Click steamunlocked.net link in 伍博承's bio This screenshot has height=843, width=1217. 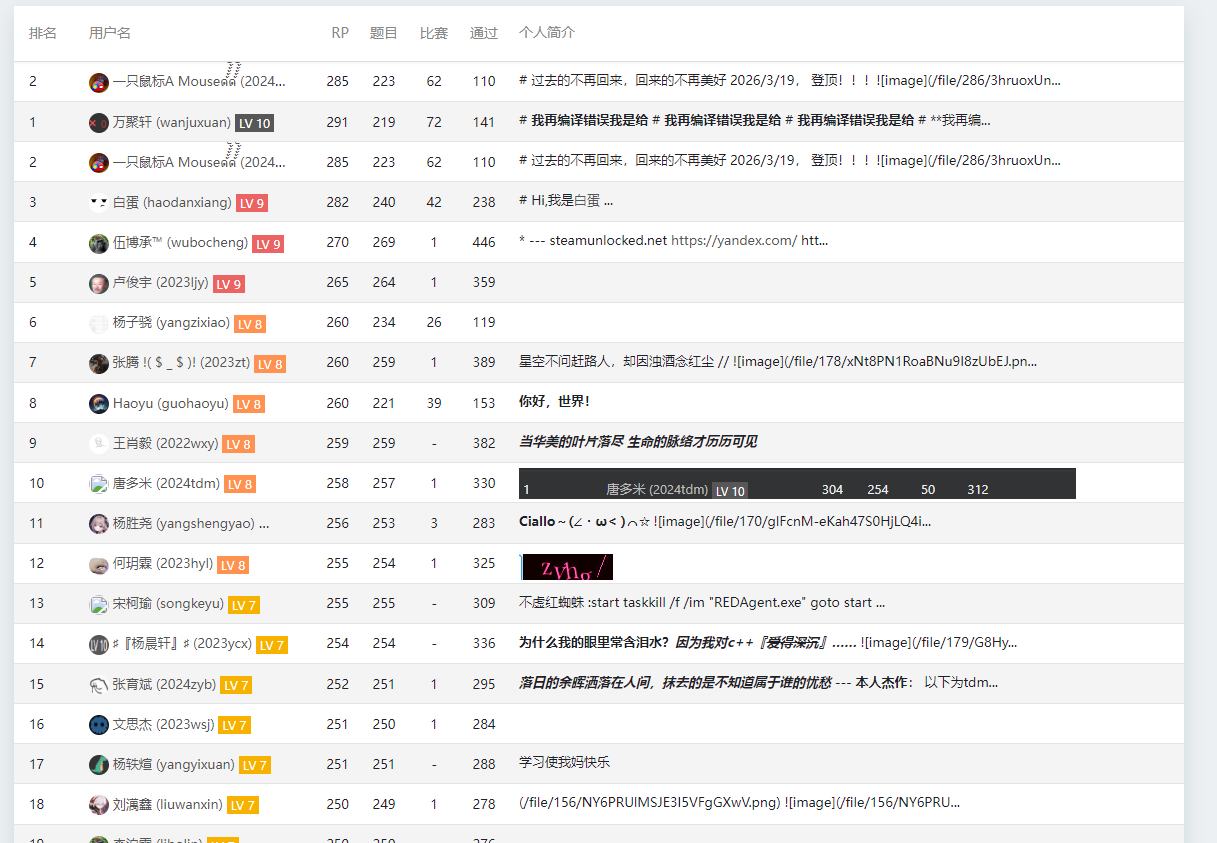click(607, 241)
